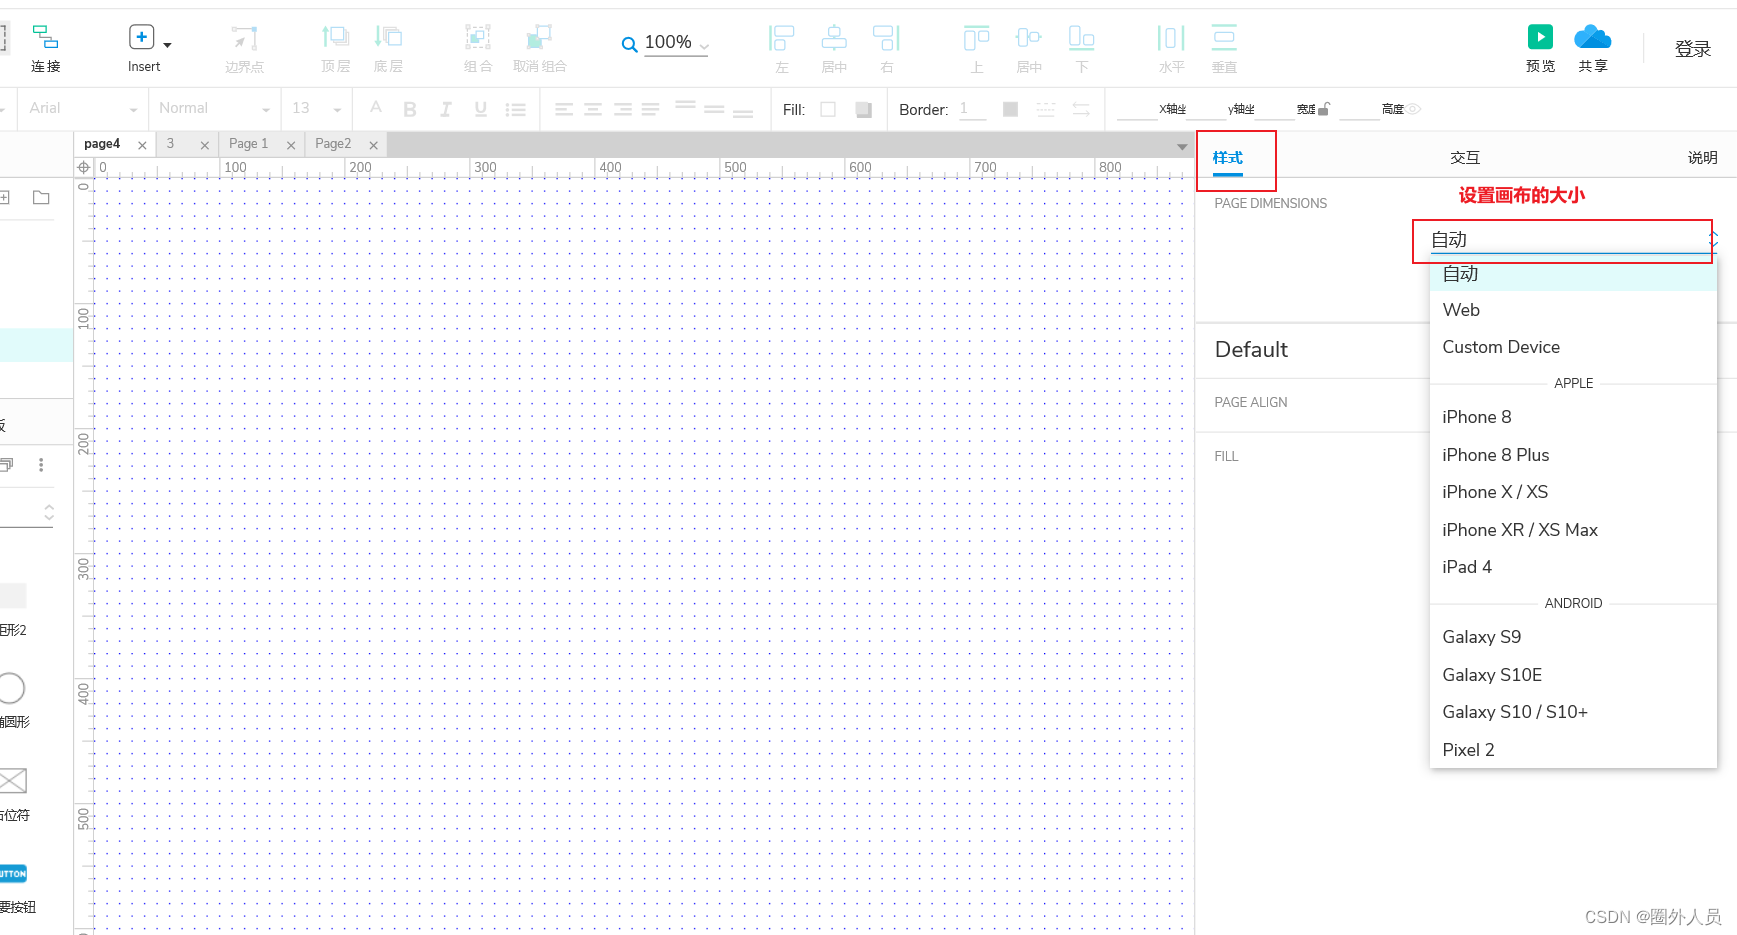Select iPhone 8 Plus option

coord(1574,455)
